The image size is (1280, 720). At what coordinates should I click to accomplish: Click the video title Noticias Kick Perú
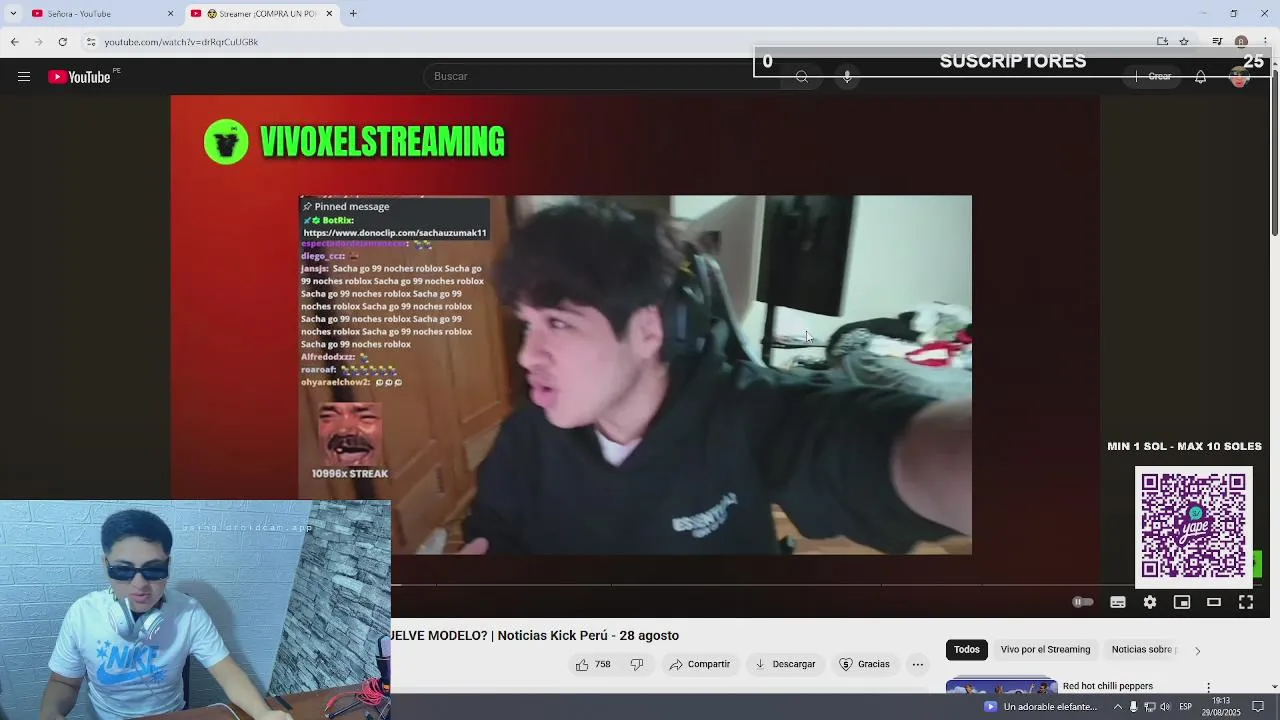[534, 635]
